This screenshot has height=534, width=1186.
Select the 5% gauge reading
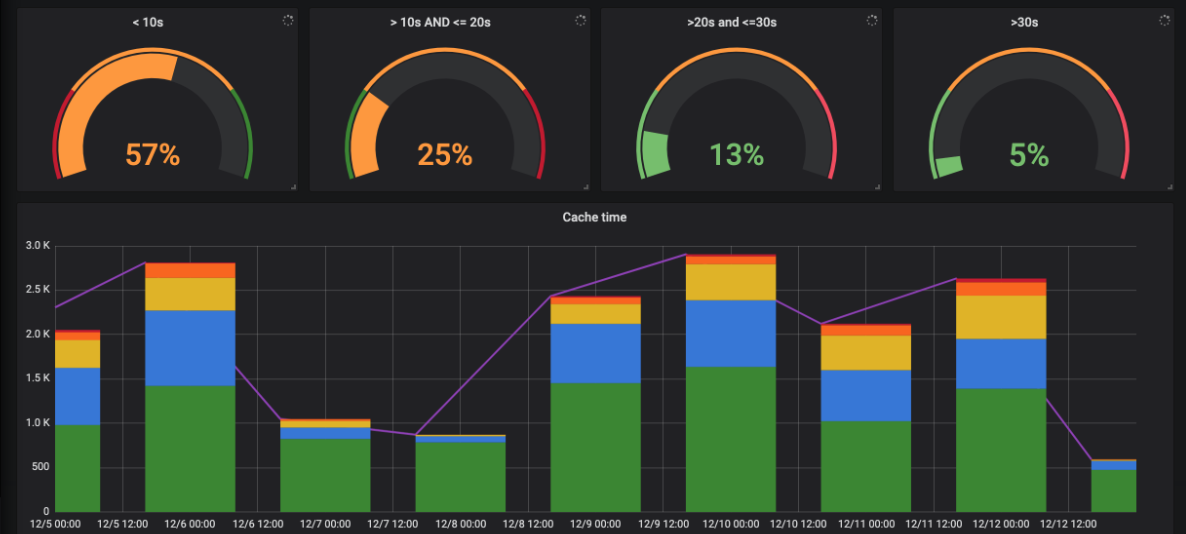point(1029,155)
